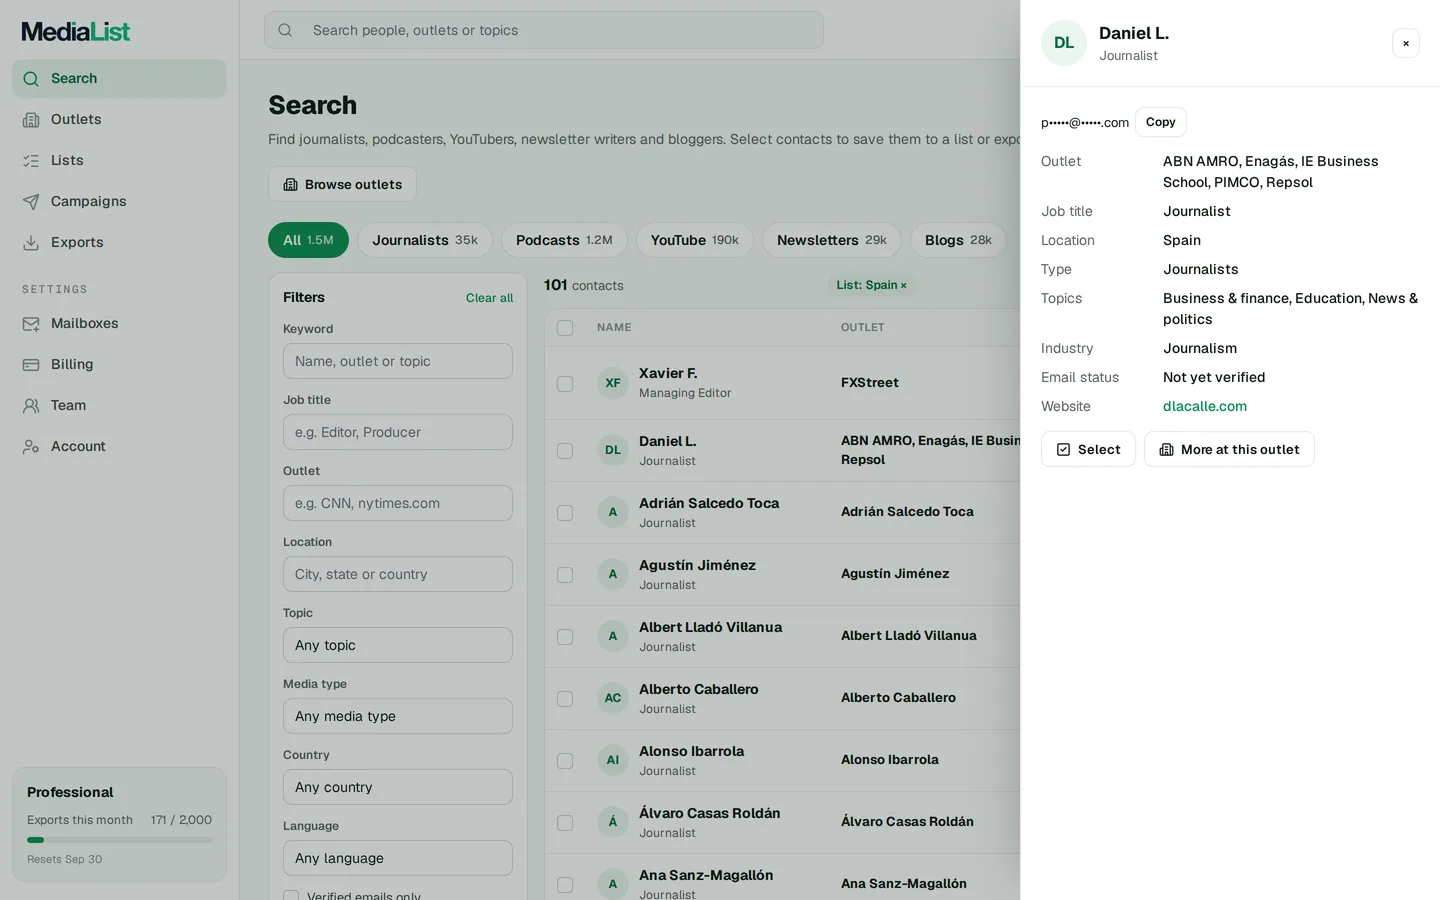The width and height of the screenshot is (1440, 900).
Task: Focus the Job title filter input
Action: point(398,432)
